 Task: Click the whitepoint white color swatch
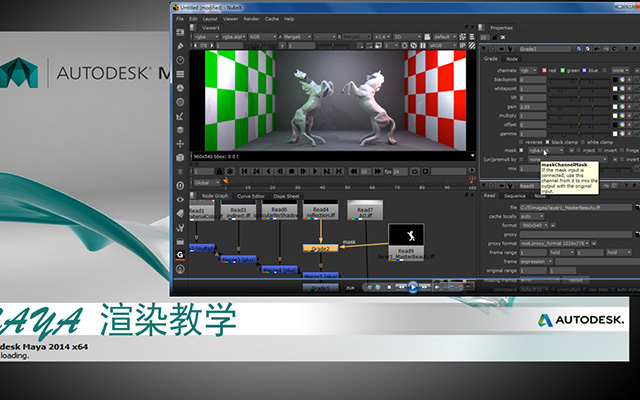(615, 89)
